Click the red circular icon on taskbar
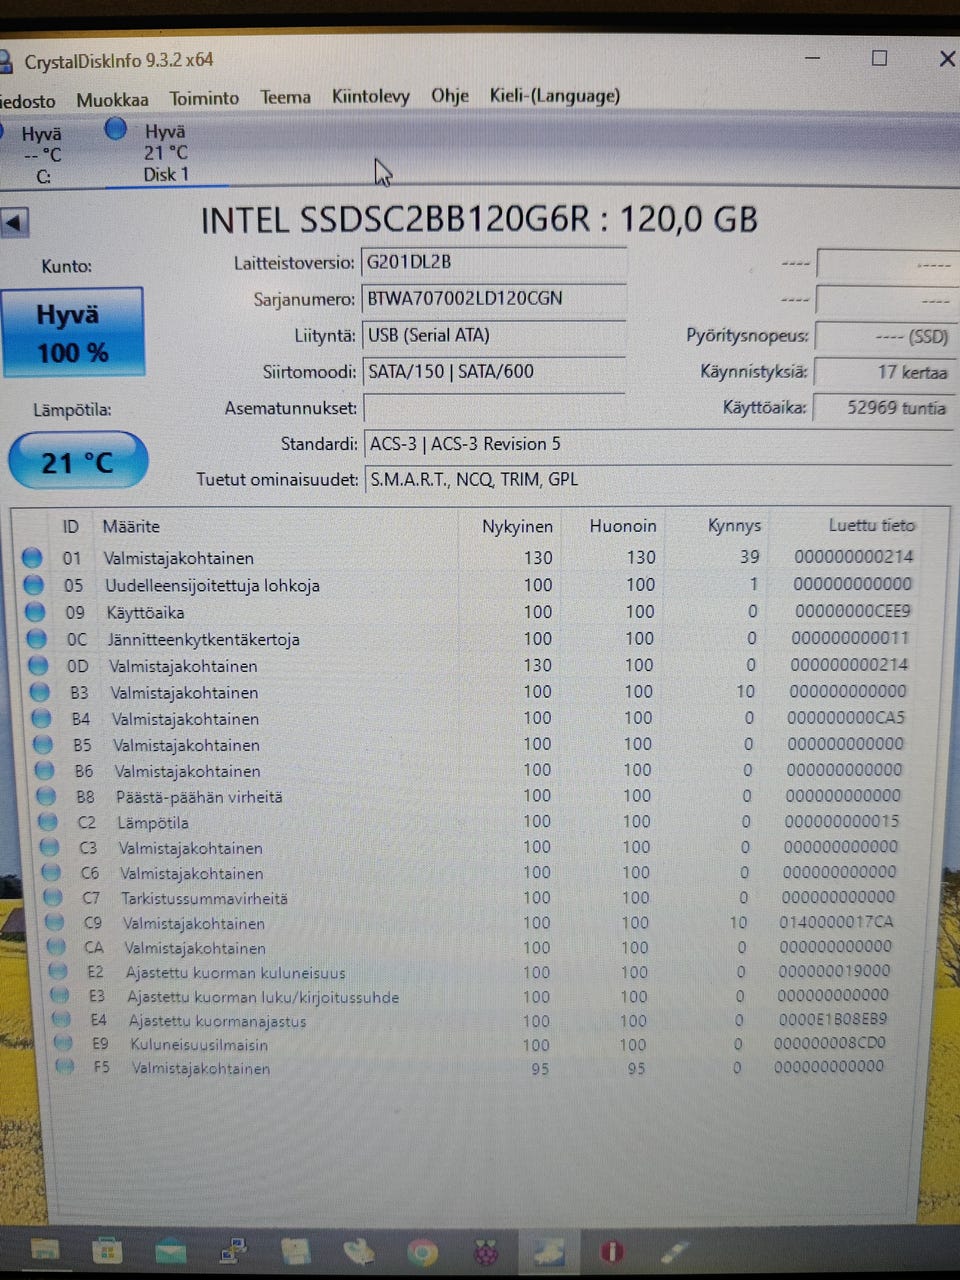This screenshot has height=1280, width=960. 611,1252
